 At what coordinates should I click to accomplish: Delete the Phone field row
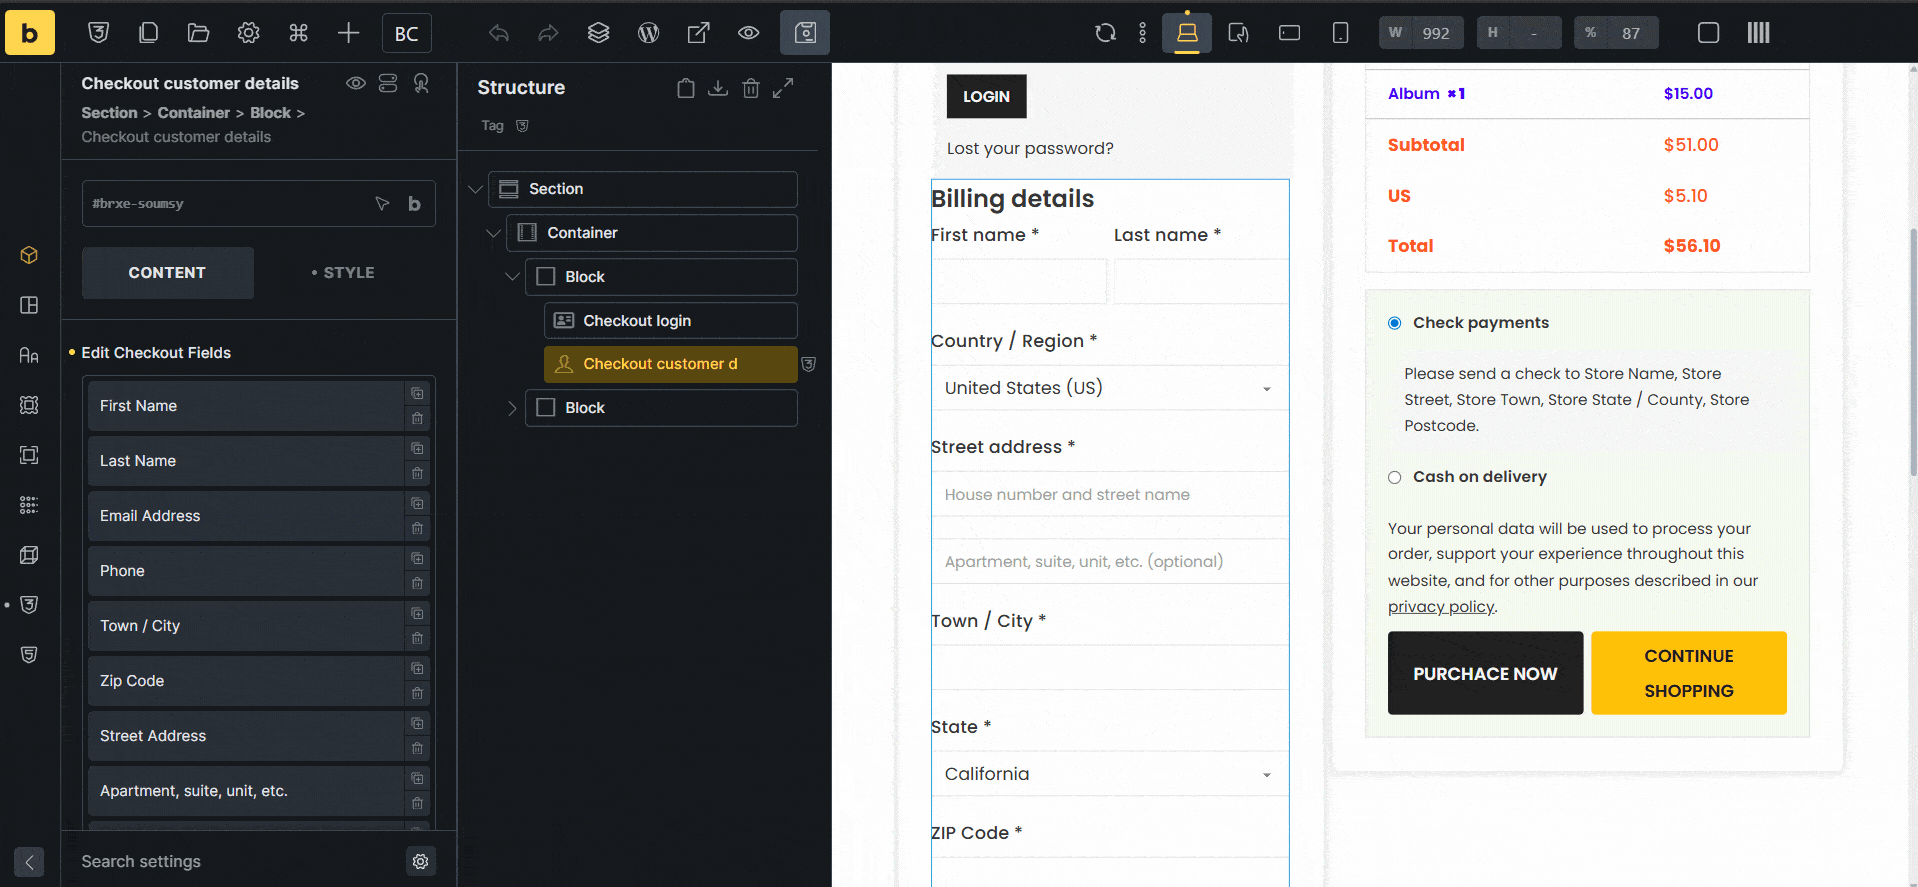tap(417, 583)
